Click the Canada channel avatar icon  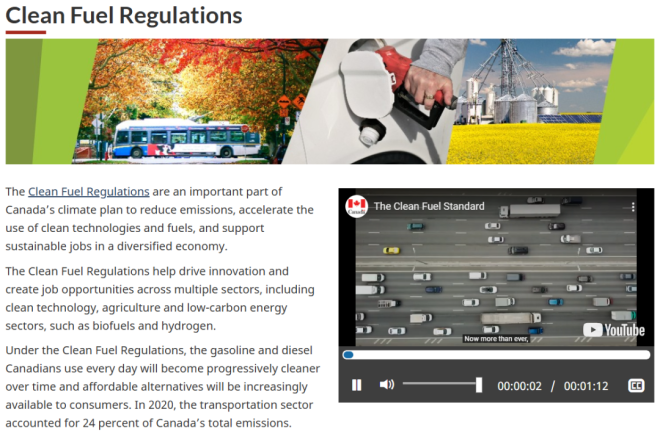click(x=356, y=207)
